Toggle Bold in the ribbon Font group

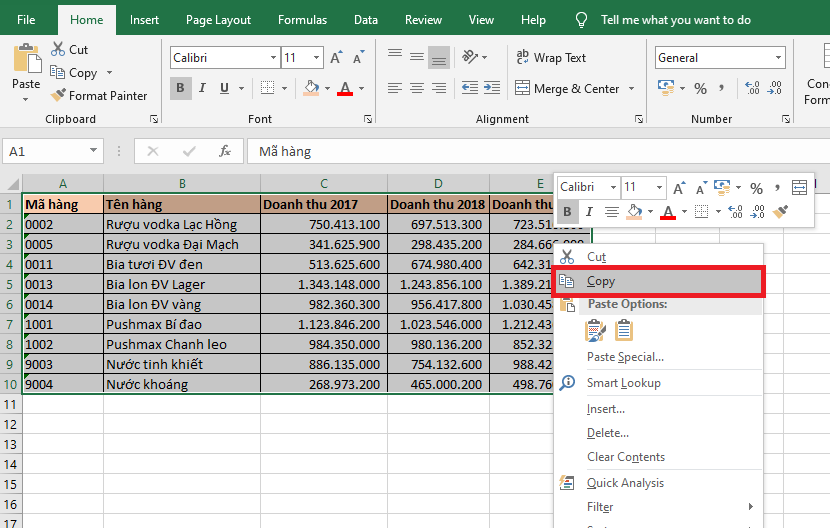pos(180,88)
